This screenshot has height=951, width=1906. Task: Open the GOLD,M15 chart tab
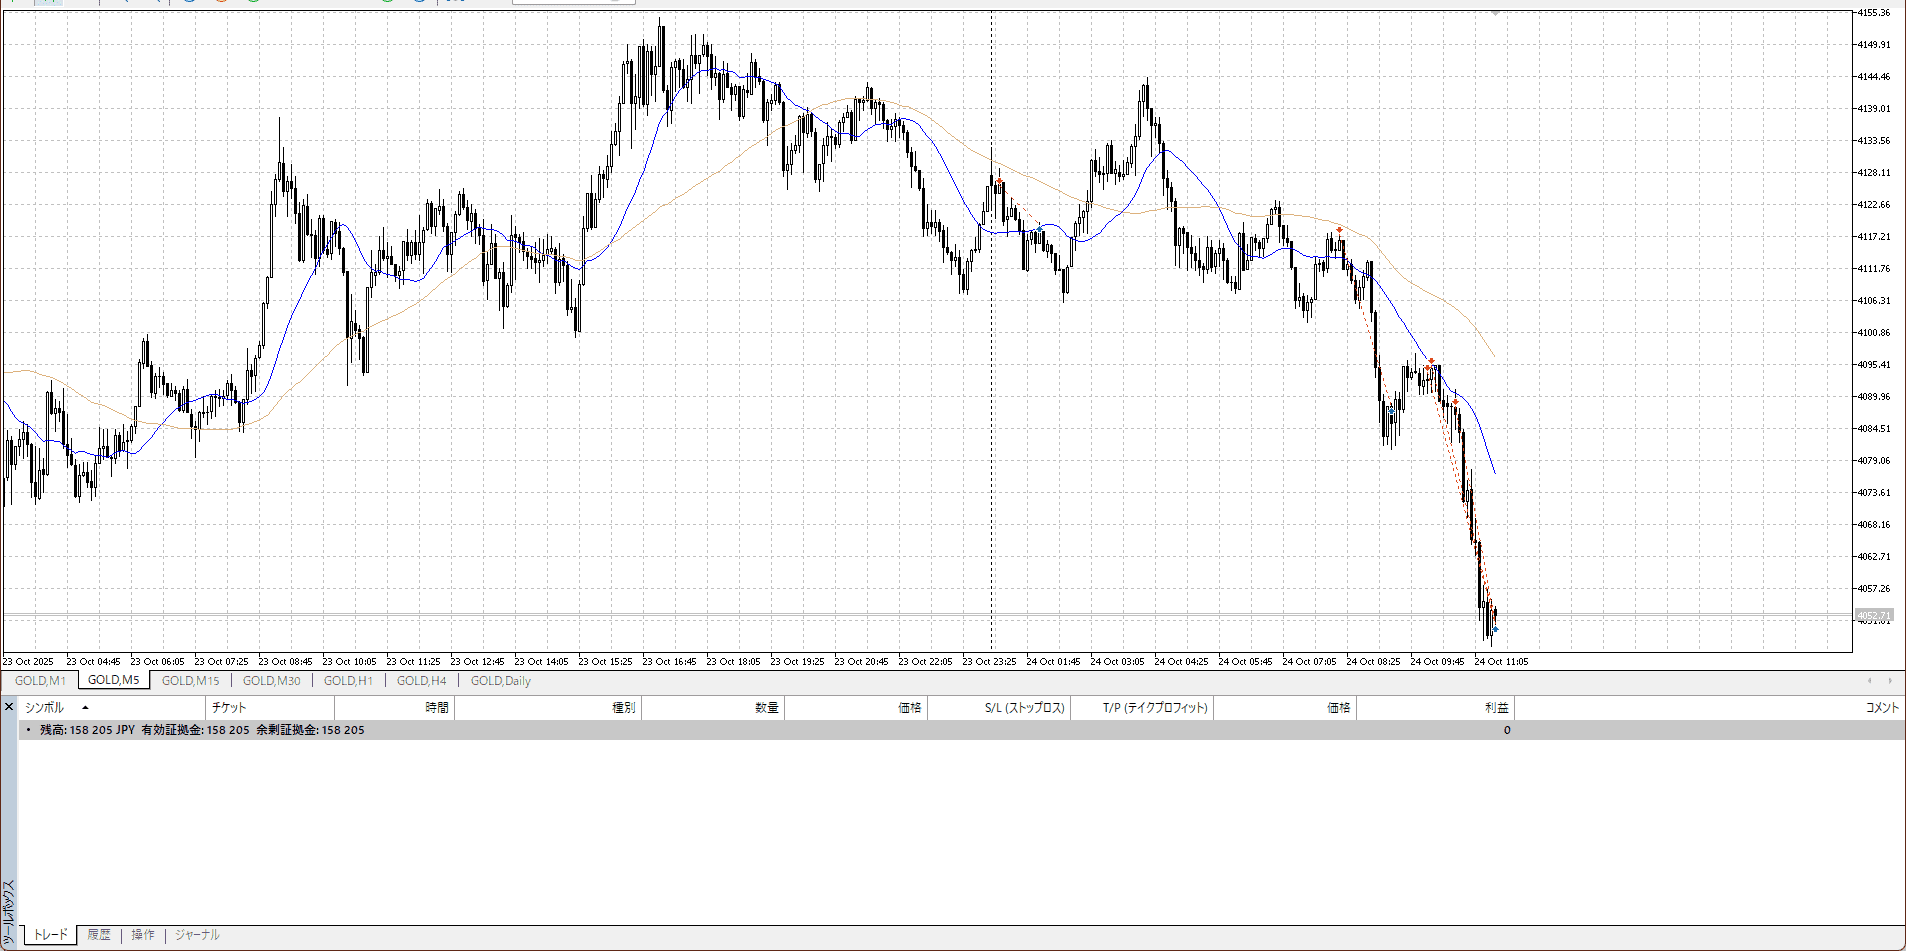(x=190, y=681)
